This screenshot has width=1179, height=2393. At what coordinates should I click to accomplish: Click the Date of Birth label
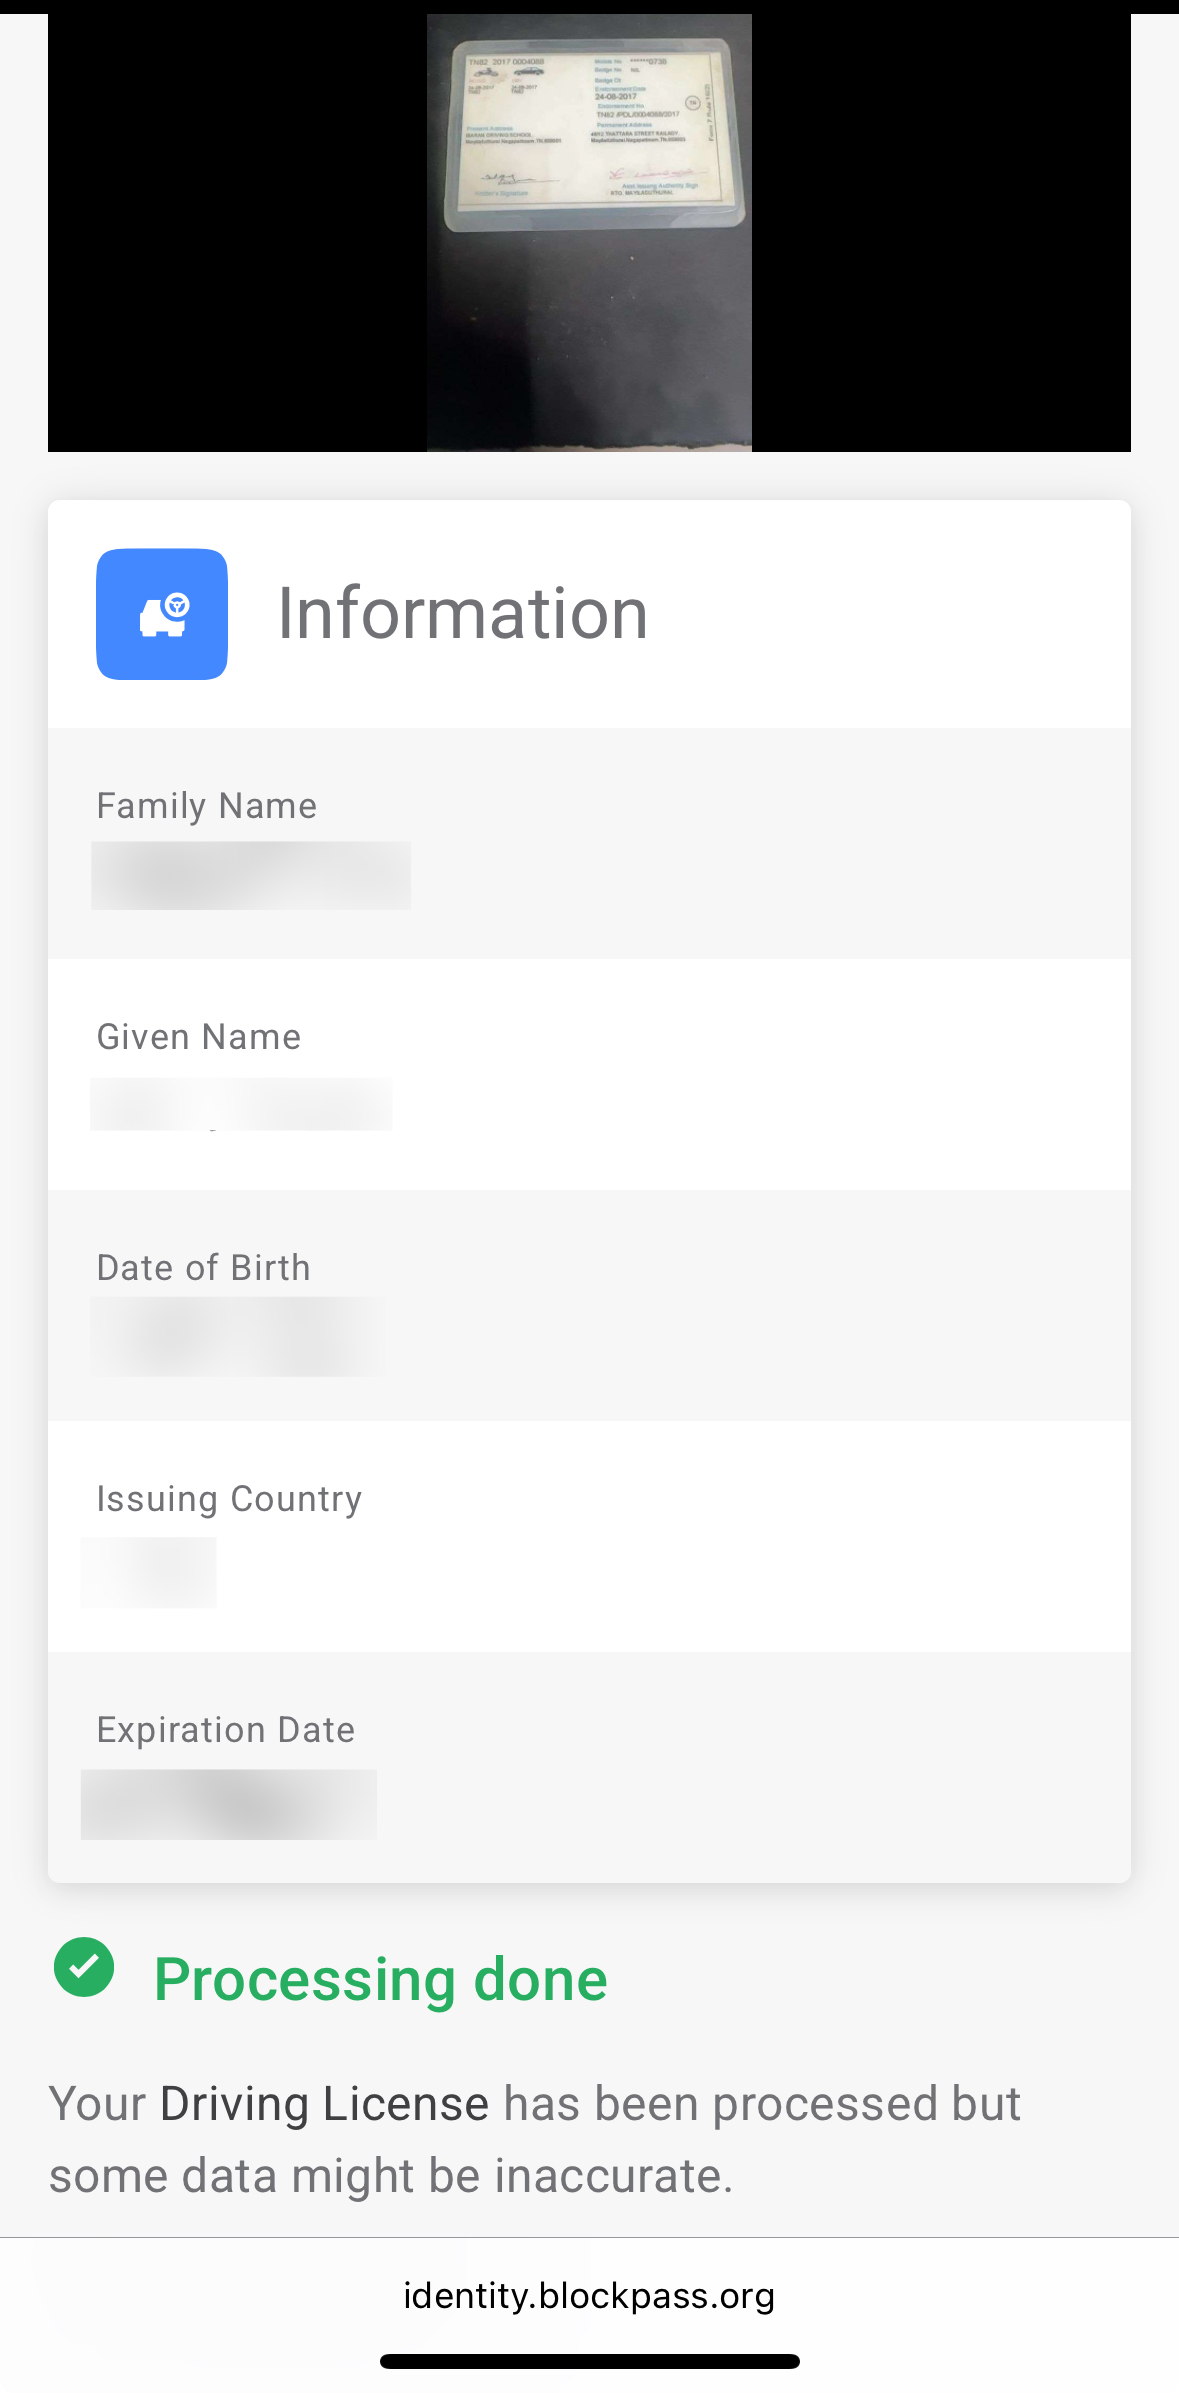coord(203,1268)
